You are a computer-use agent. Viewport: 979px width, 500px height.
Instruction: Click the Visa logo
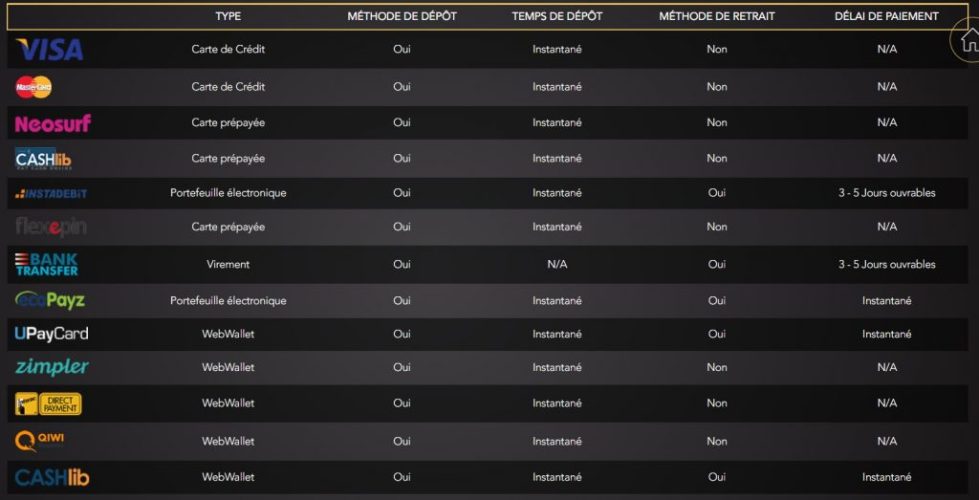[49, 49]
